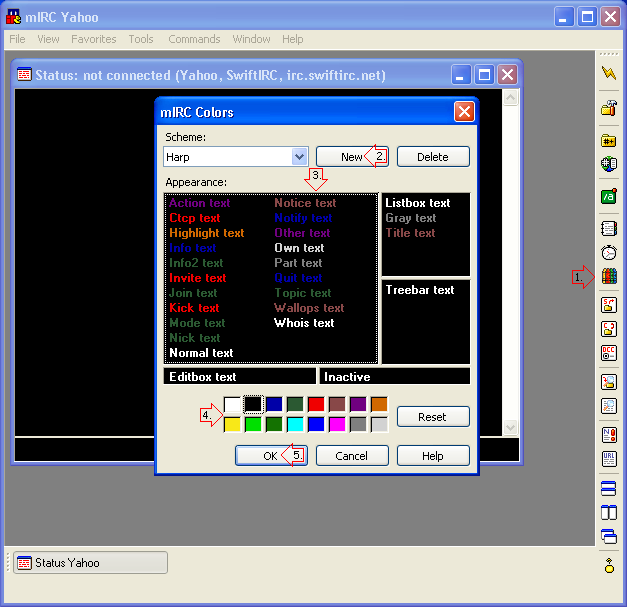Open the File menu
627x607 pixels.
[17, 39]
